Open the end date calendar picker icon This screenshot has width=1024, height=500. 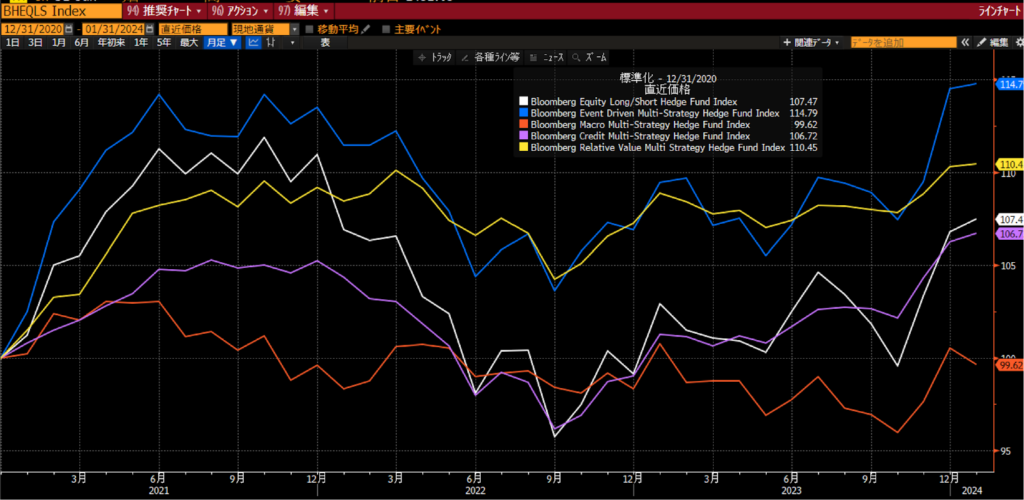[x=151, y=29]
